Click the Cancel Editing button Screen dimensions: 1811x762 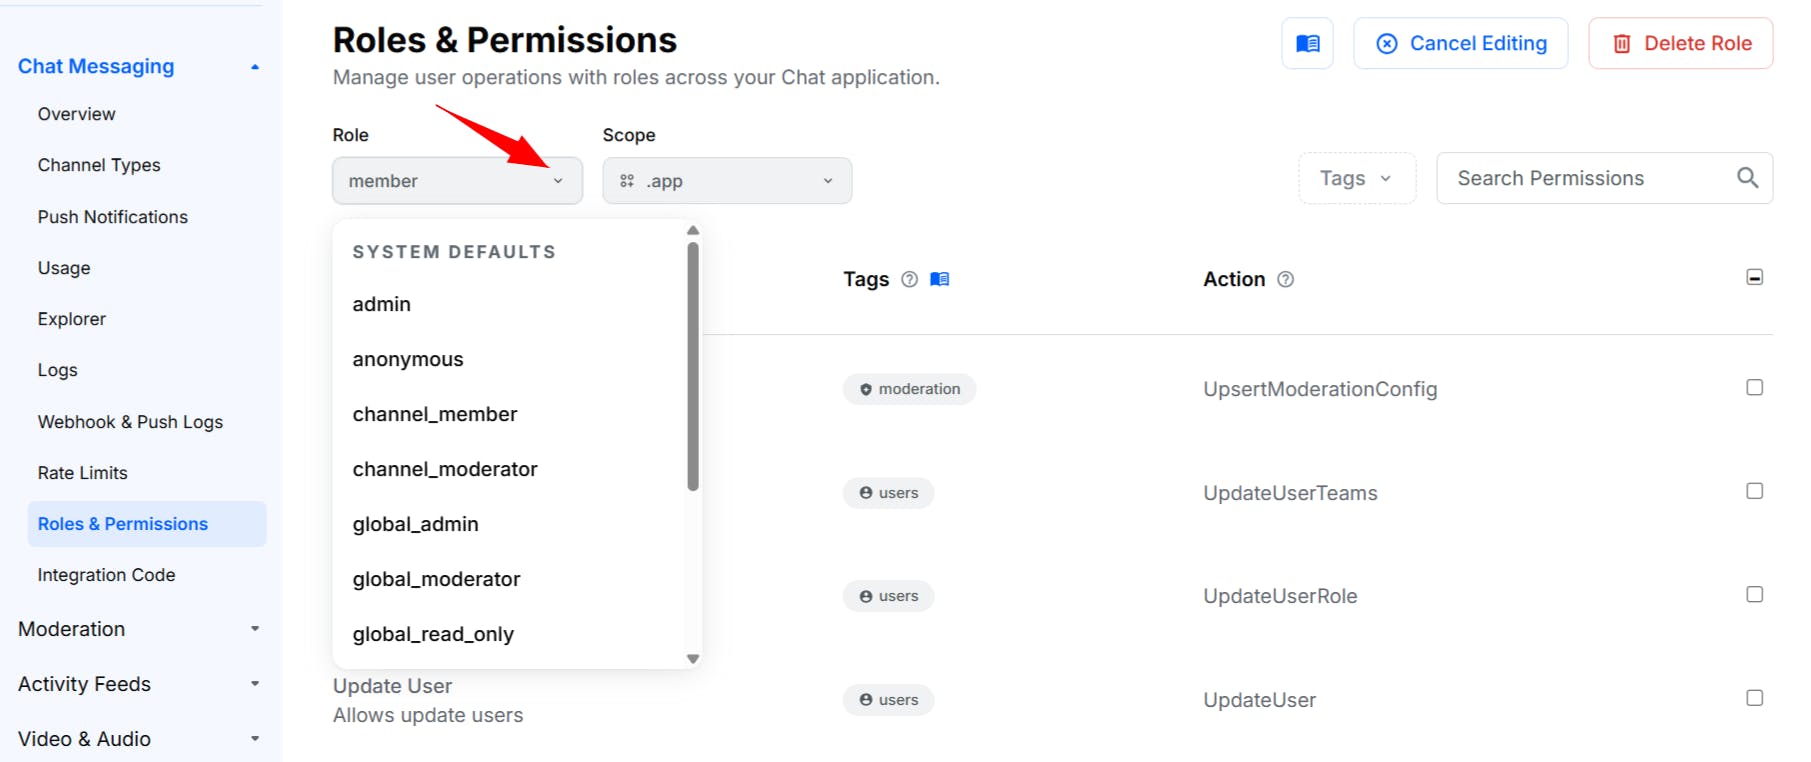[1460, 43]
